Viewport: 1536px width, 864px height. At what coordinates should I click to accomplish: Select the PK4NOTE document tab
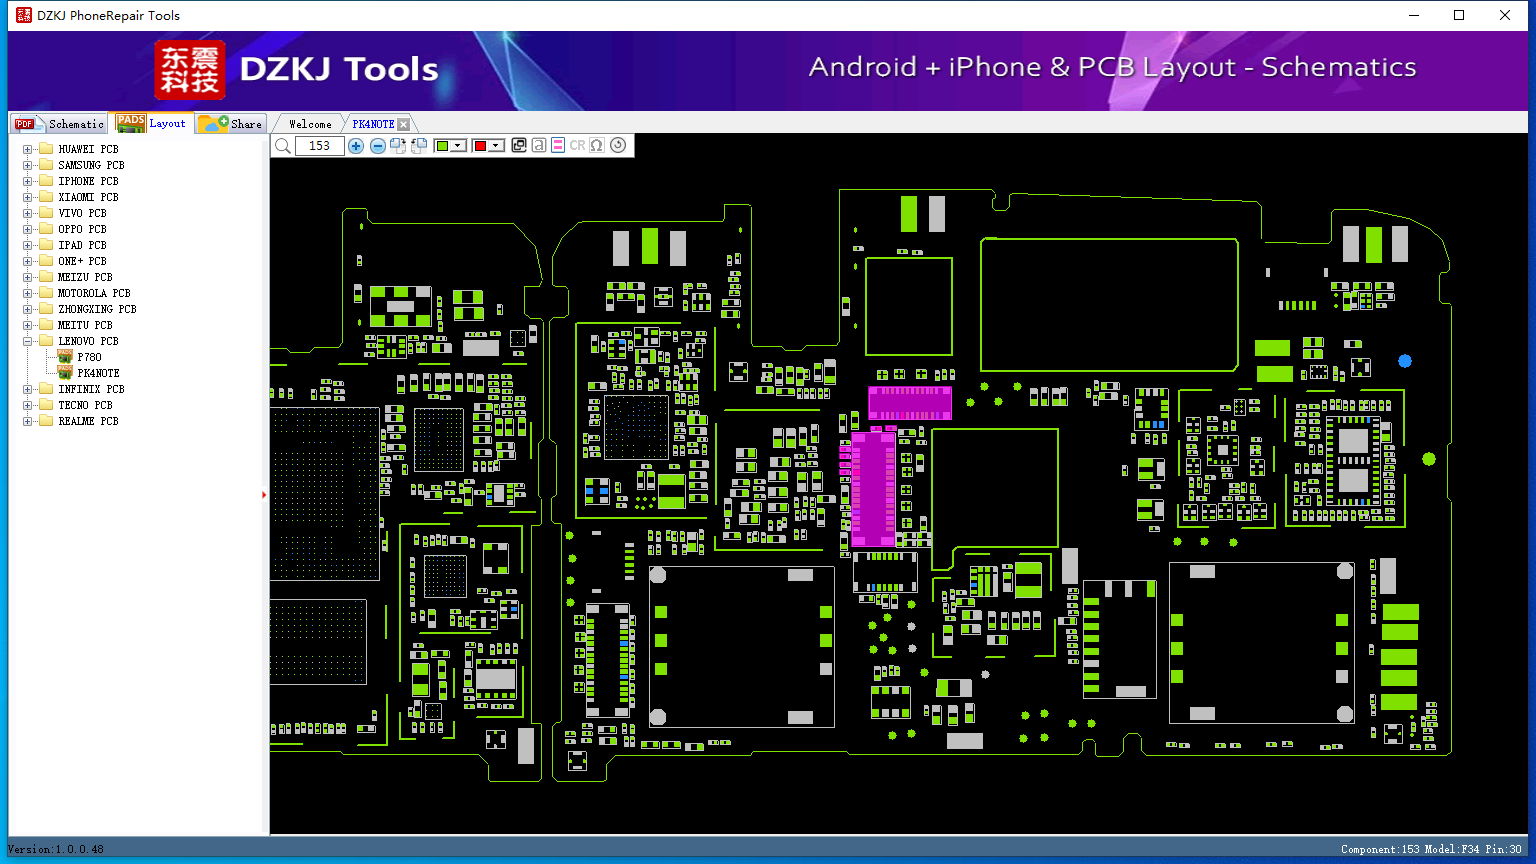pos(373,124)
